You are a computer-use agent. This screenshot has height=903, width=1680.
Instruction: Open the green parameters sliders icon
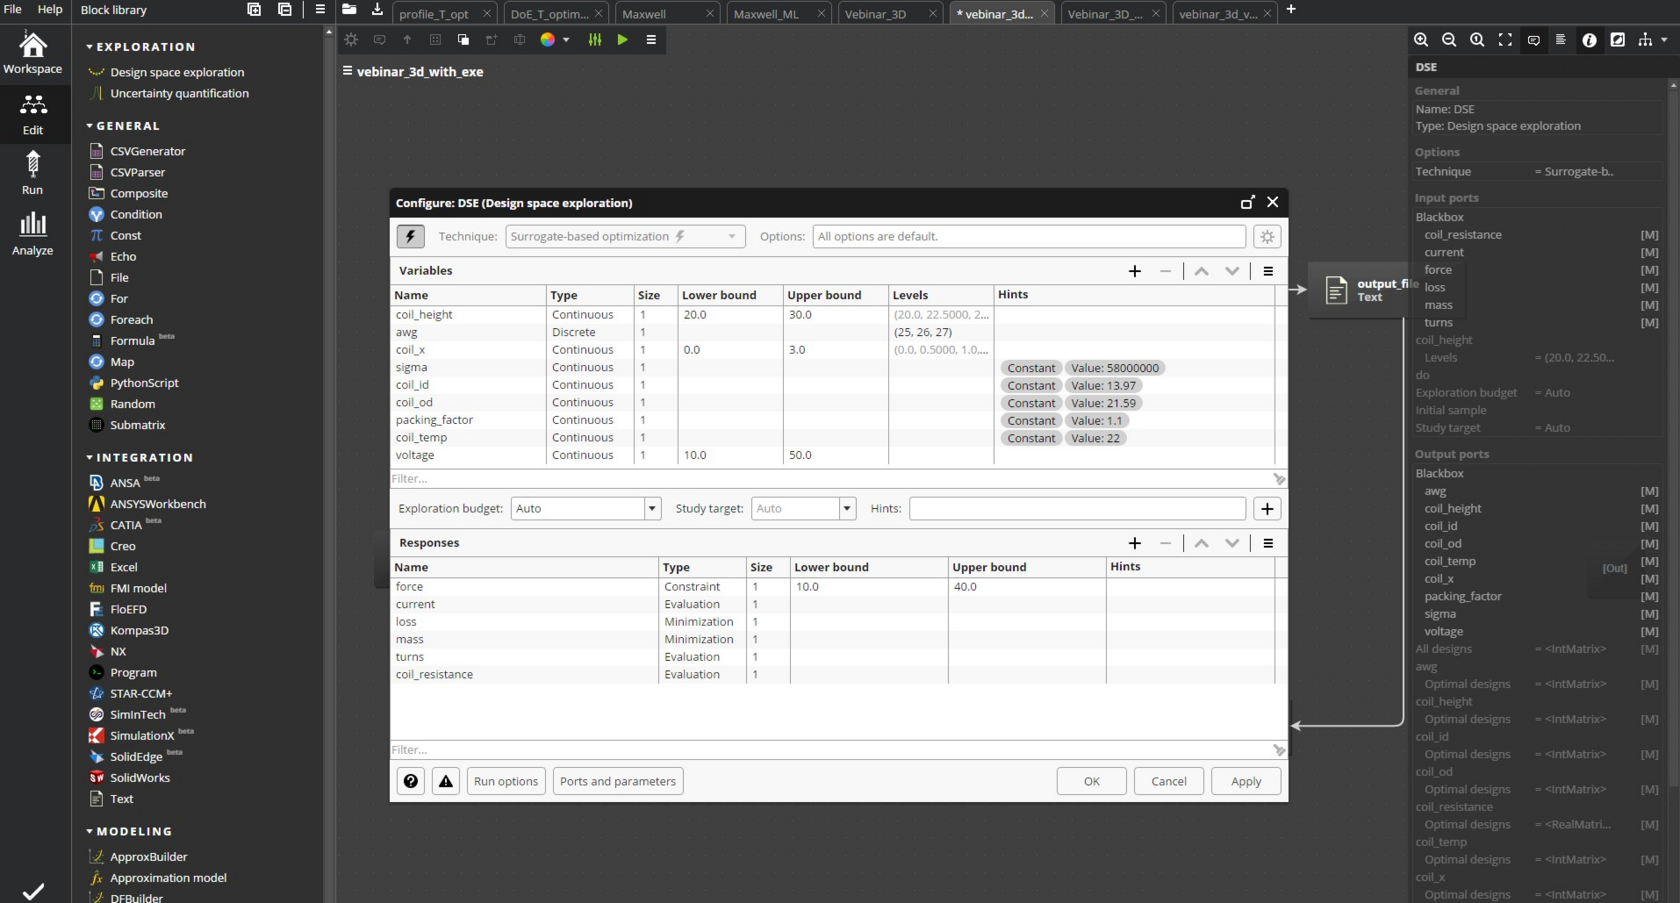(595, 40)
